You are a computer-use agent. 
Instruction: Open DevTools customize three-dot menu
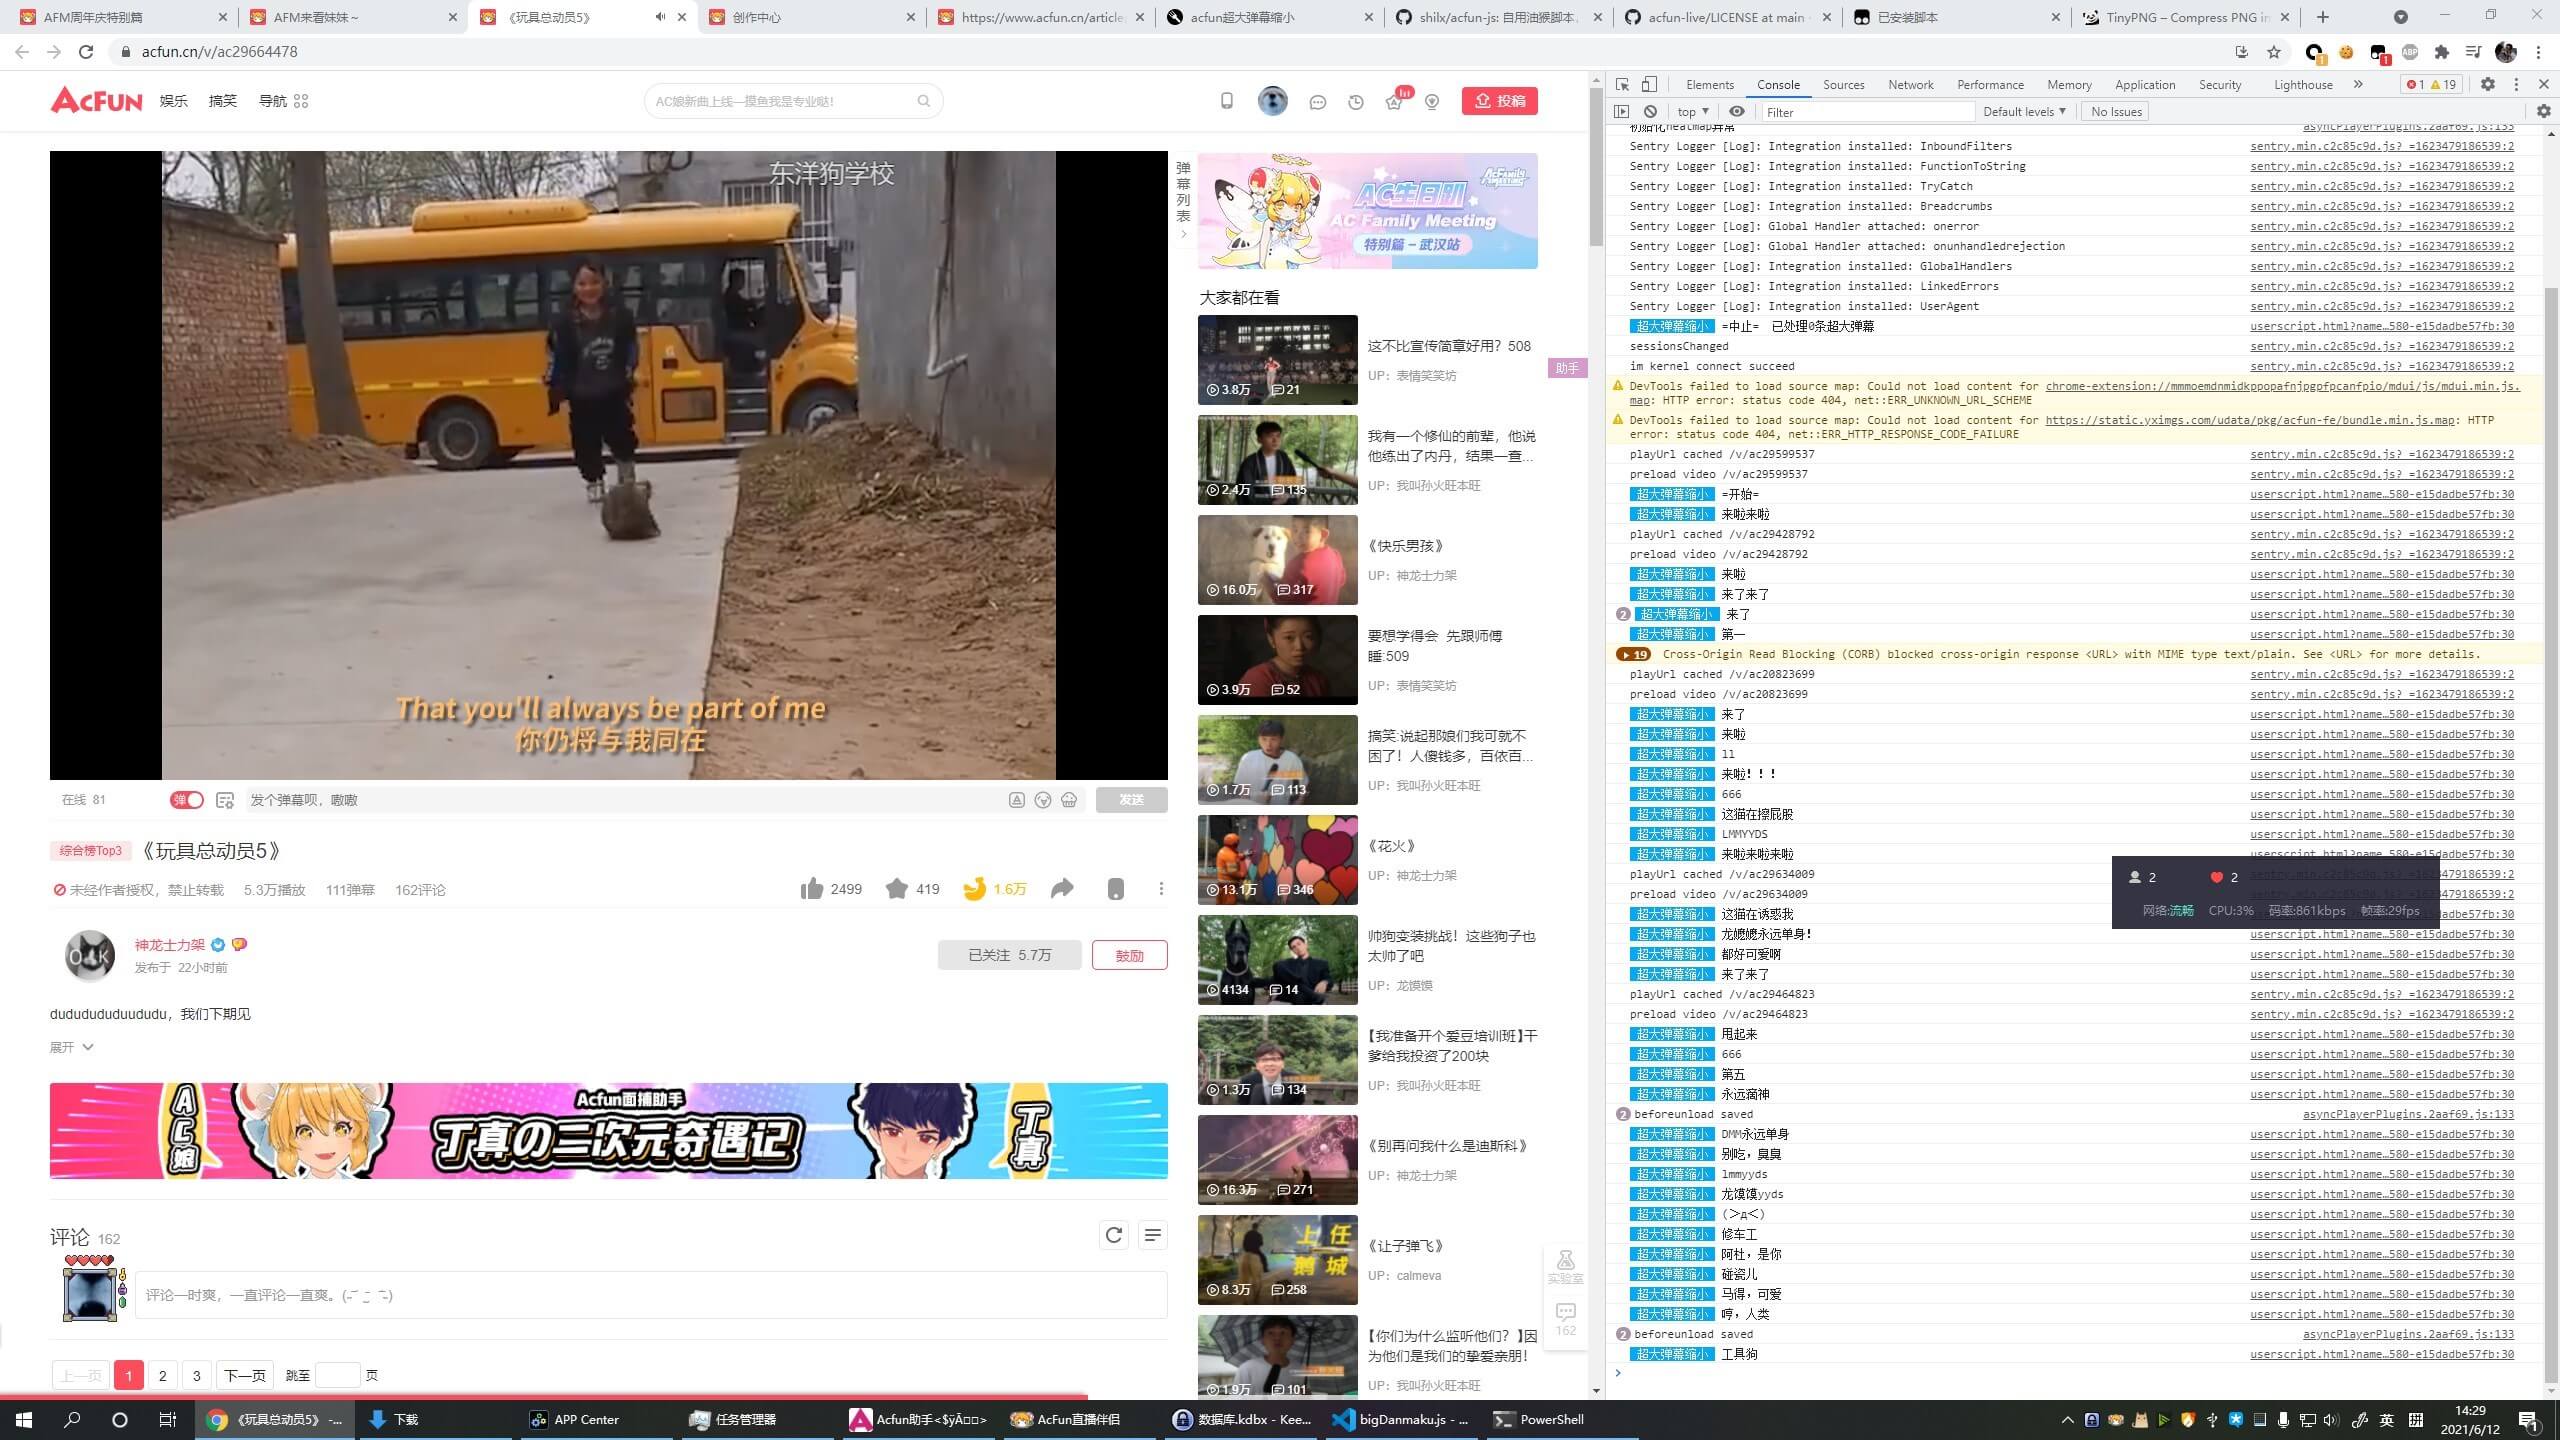tap(2517, 85)
